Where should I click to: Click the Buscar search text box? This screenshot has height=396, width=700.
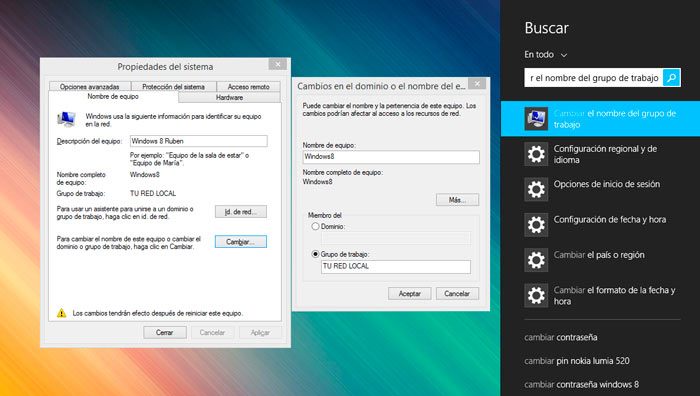click(x=594, y=78)
